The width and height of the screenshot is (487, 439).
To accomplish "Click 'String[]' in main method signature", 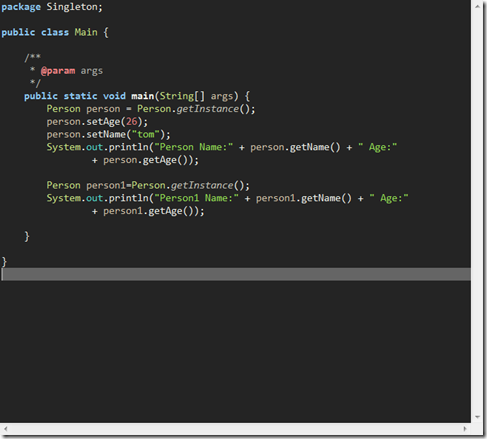I will [182, 96].
